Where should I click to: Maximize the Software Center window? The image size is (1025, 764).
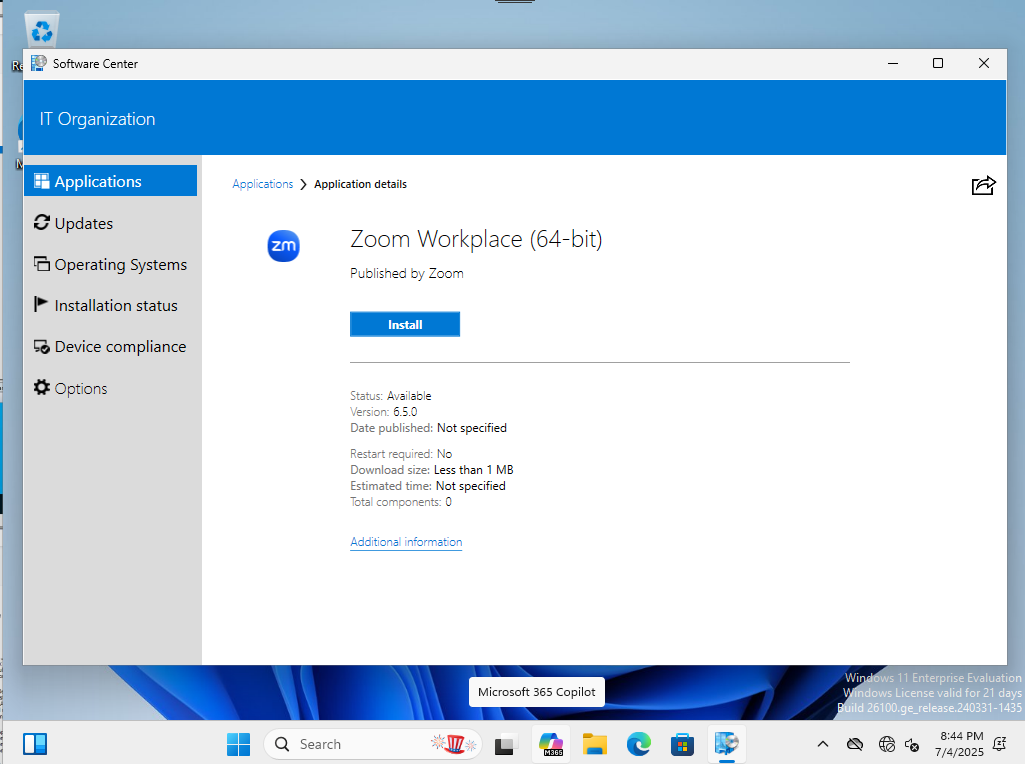[938, 63]
